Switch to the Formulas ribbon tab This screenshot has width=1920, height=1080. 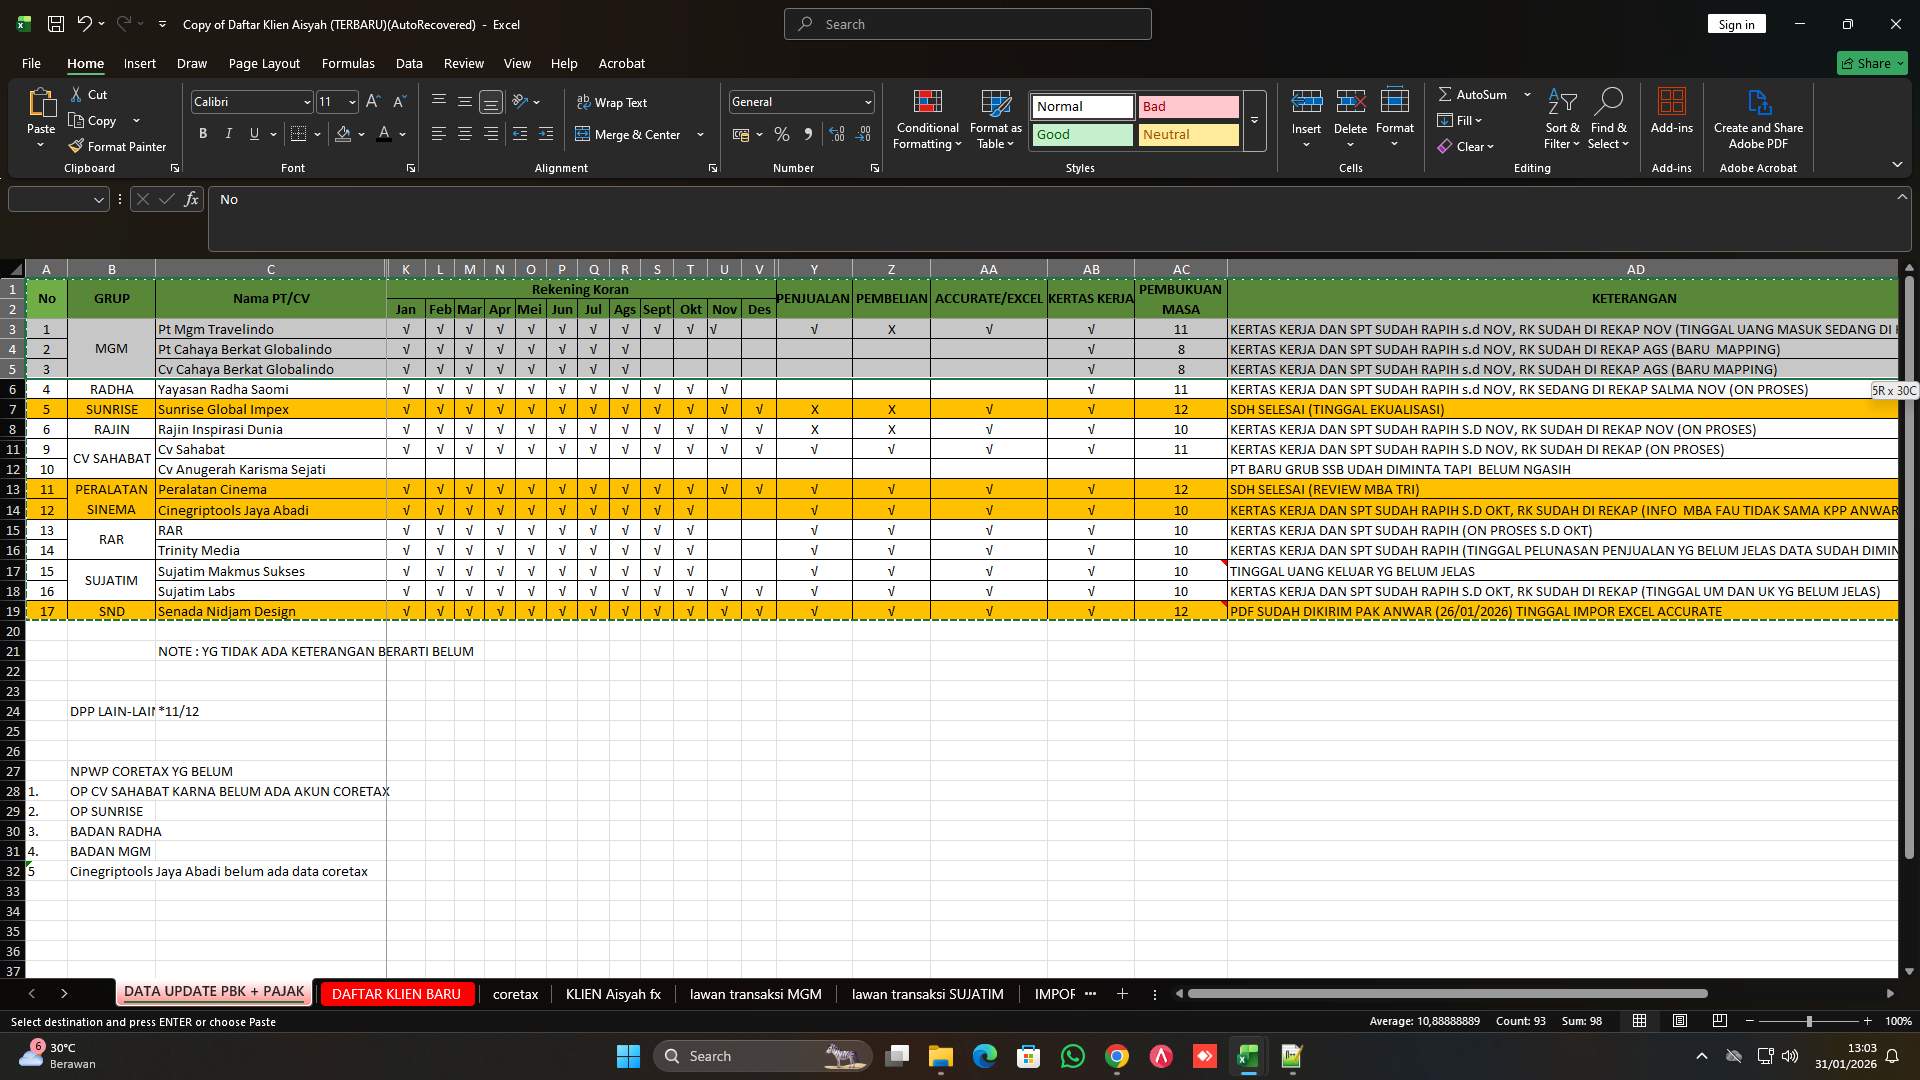coord(347,63)
